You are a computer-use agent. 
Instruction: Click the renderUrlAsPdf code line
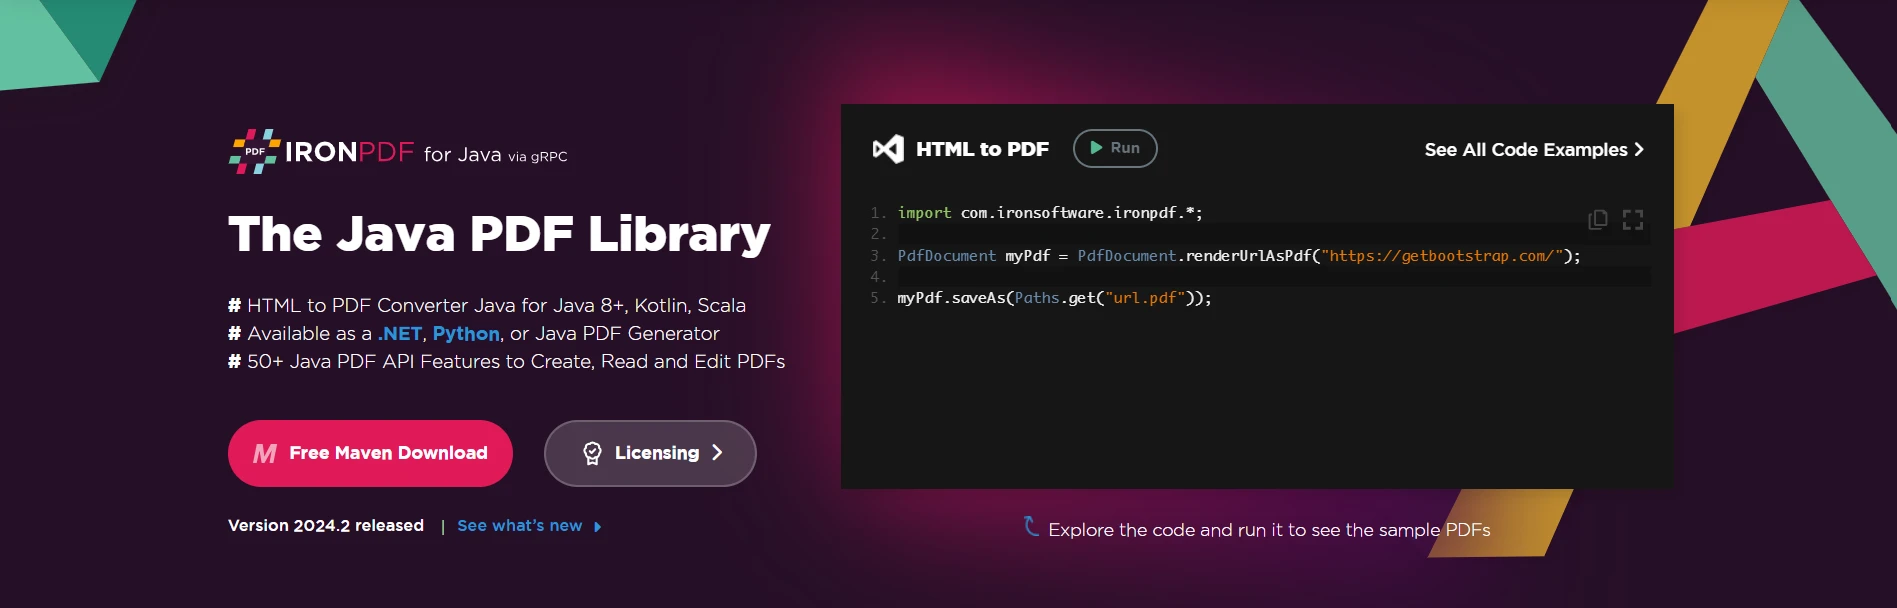(1239, 256)
